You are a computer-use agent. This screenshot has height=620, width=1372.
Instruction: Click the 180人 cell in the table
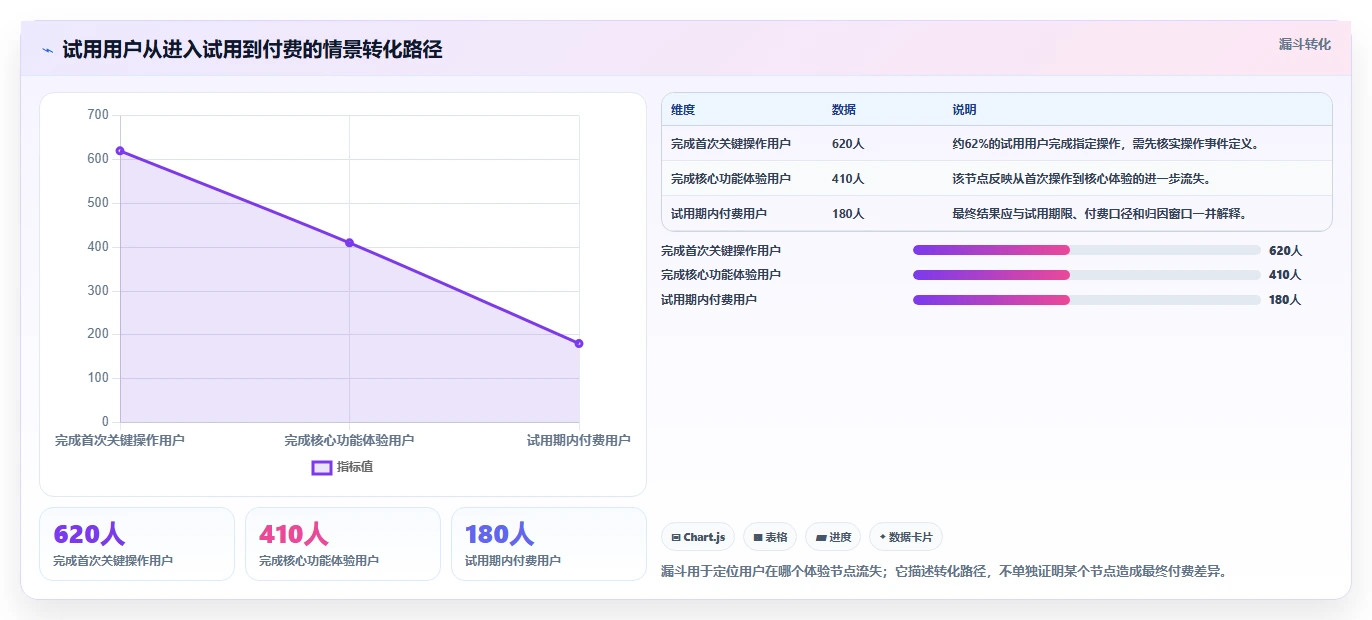pyautogui.click(x=848, y=214)
